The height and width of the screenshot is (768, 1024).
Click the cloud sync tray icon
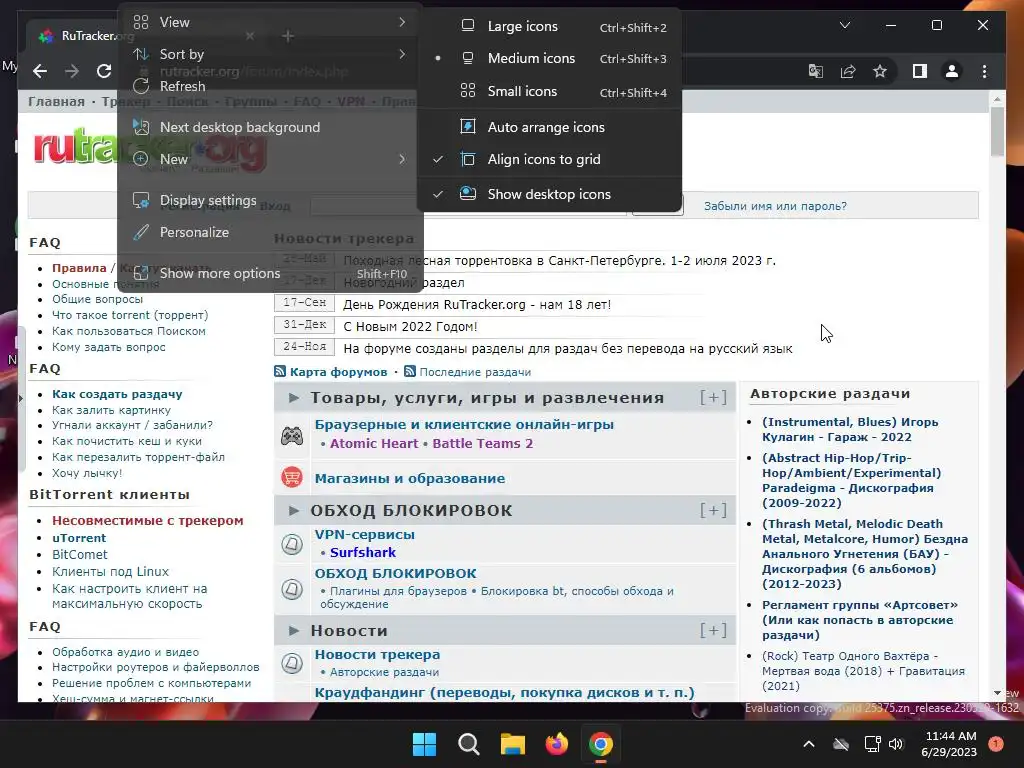coord(841,744)
